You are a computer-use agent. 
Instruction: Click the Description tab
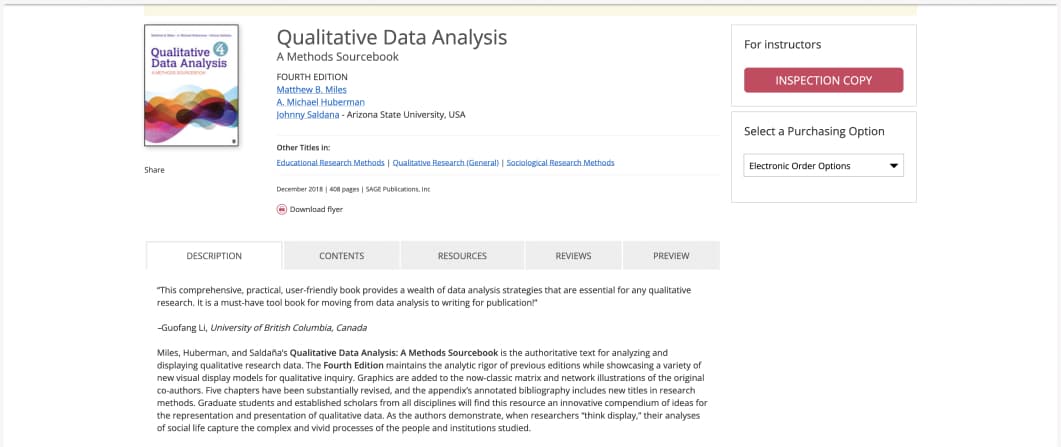(x=214, y=256)
